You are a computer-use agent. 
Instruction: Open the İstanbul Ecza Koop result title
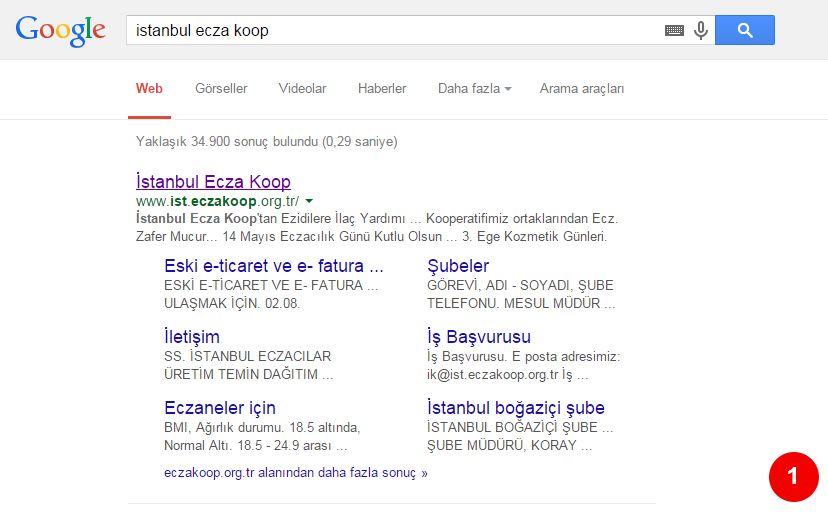tap(213, 181)
